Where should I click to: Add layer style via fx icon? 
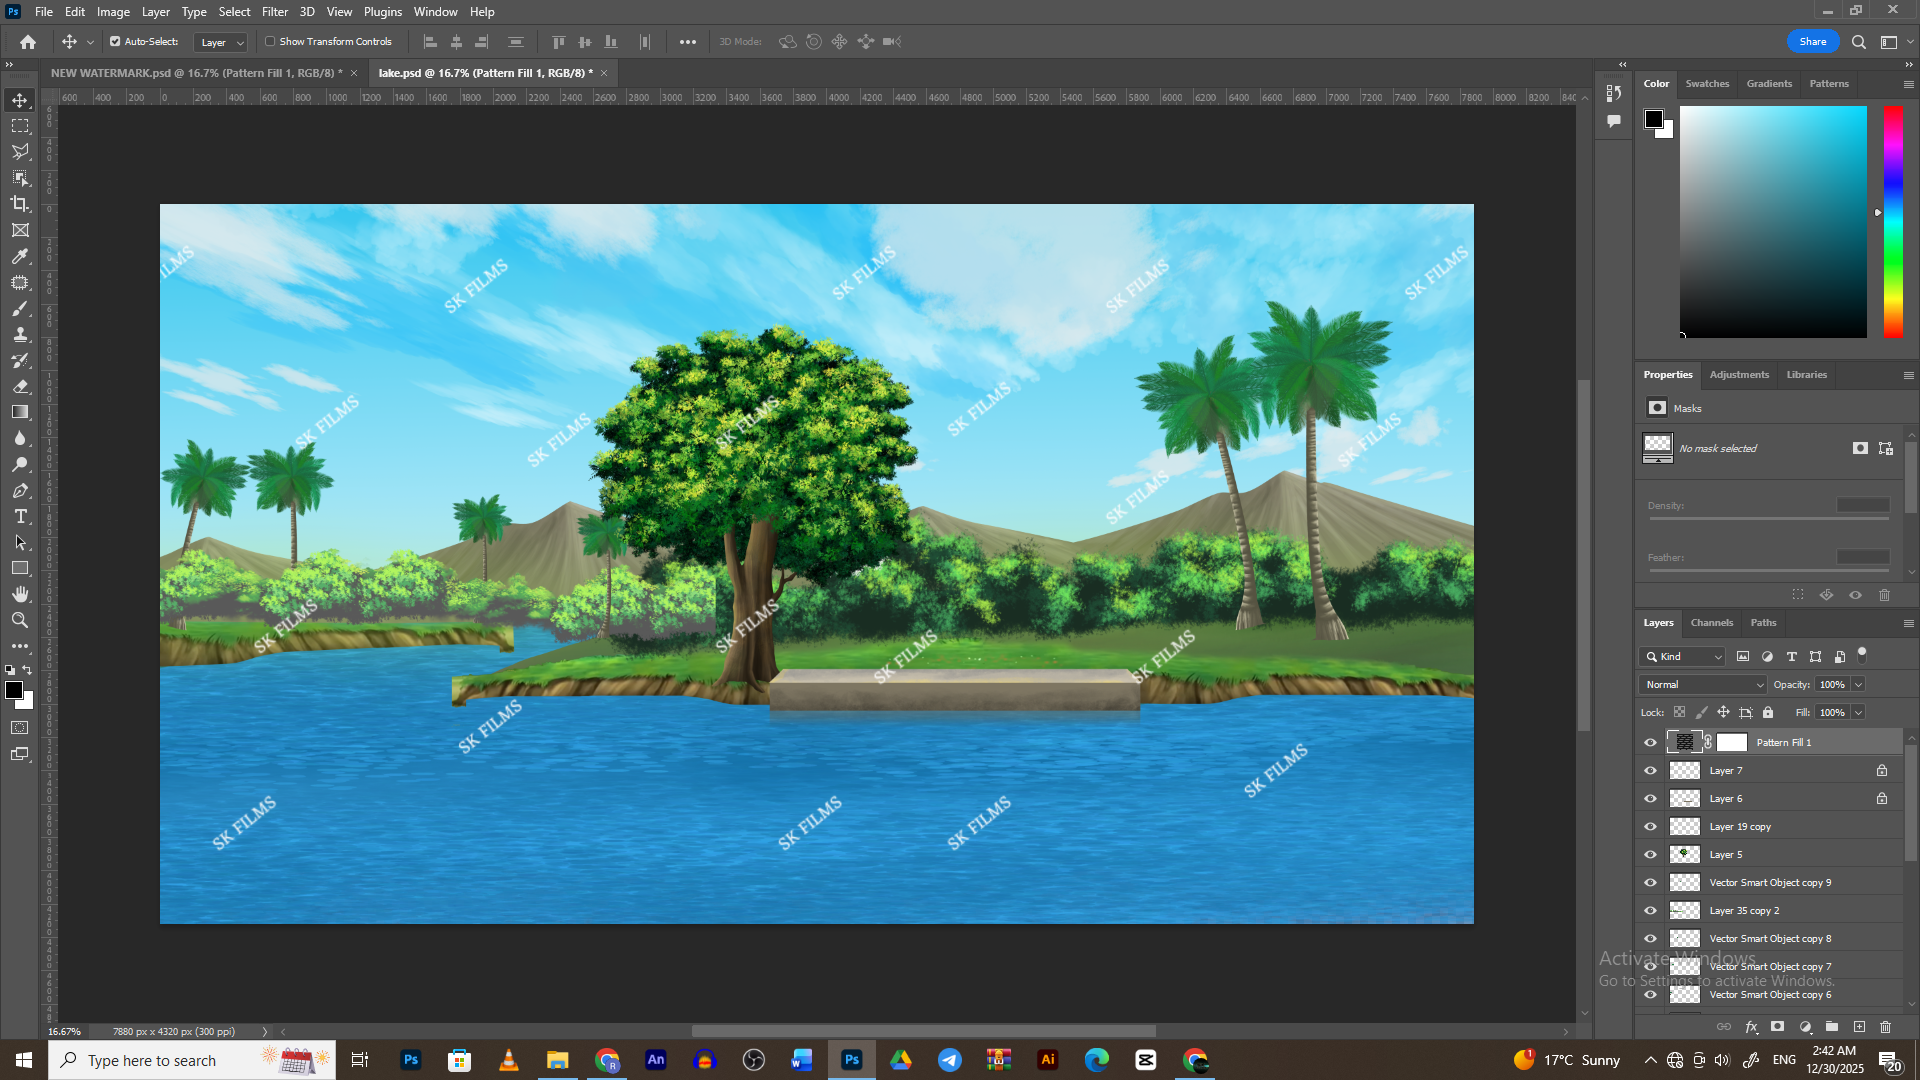(1751, 1027)
